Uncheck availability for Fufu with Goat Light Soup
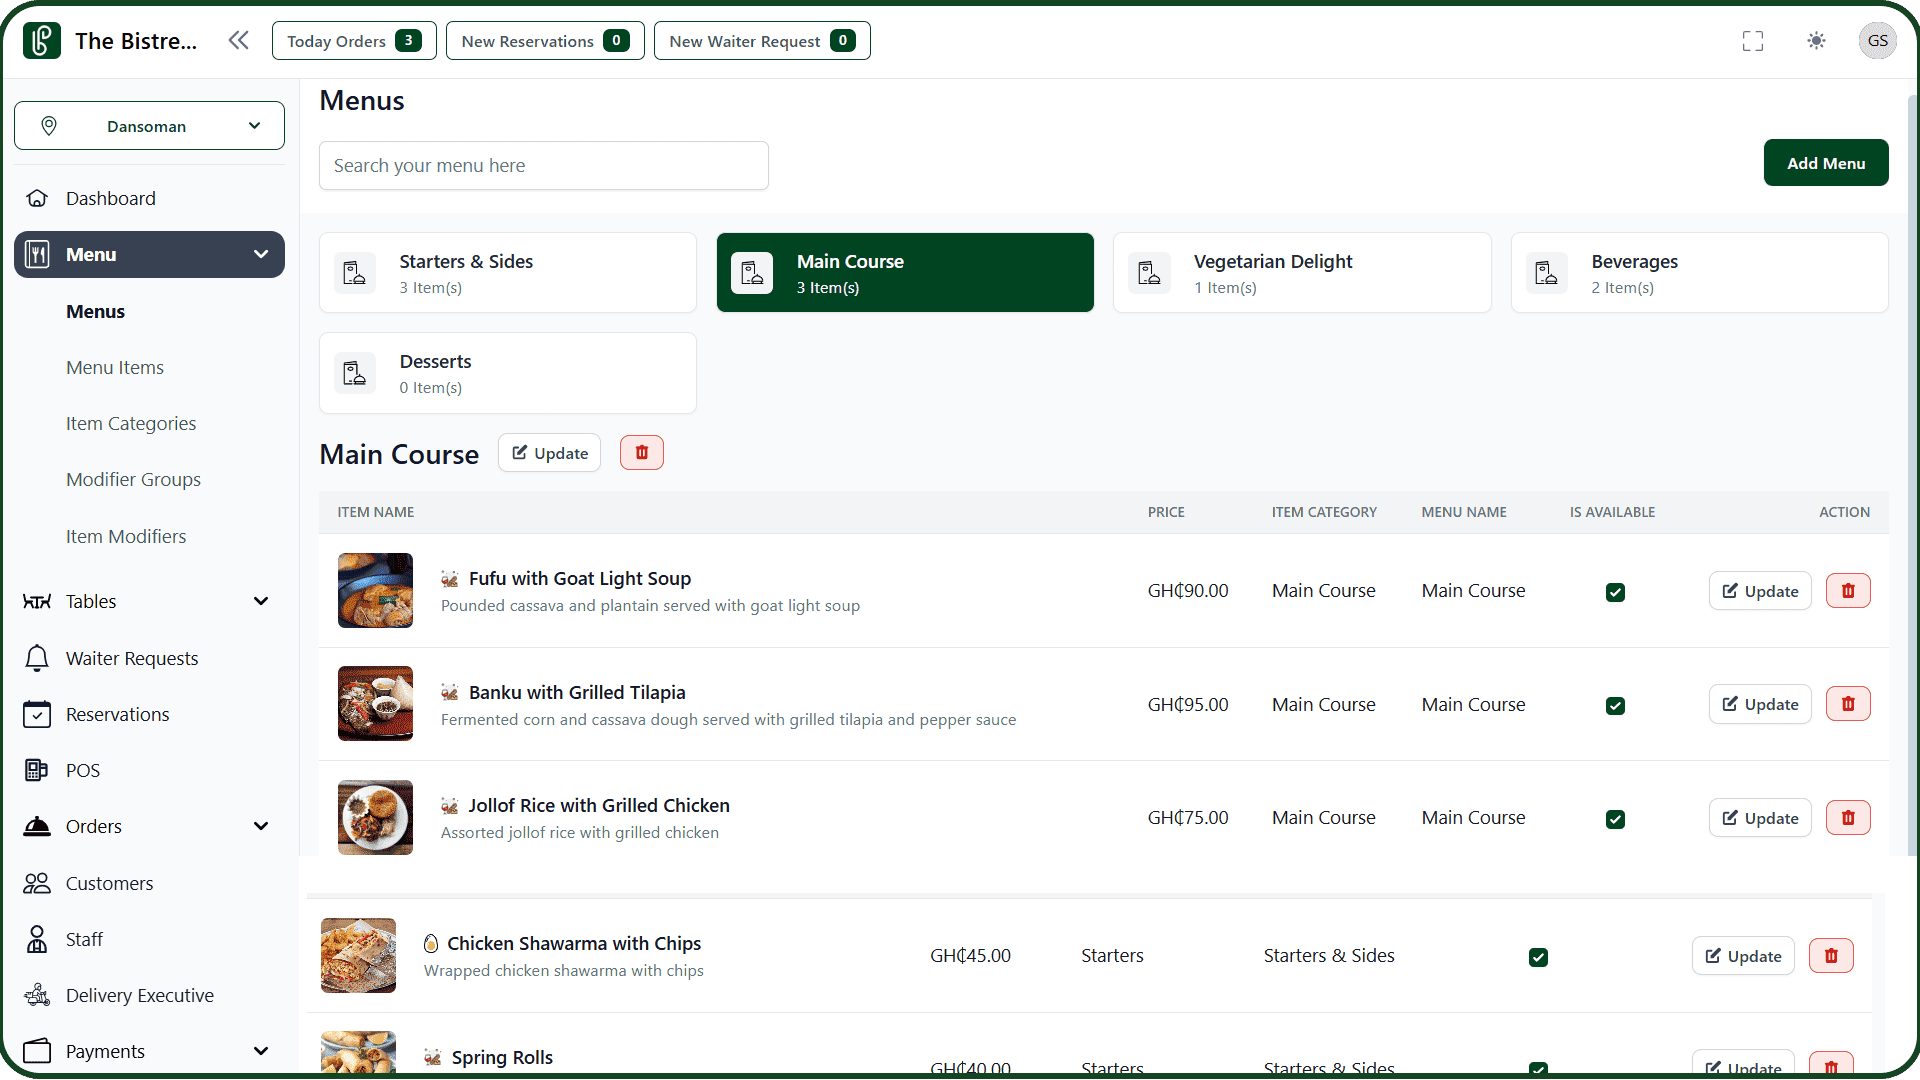This screenshot has width=1920, height=1080. tap(1615, 592)
